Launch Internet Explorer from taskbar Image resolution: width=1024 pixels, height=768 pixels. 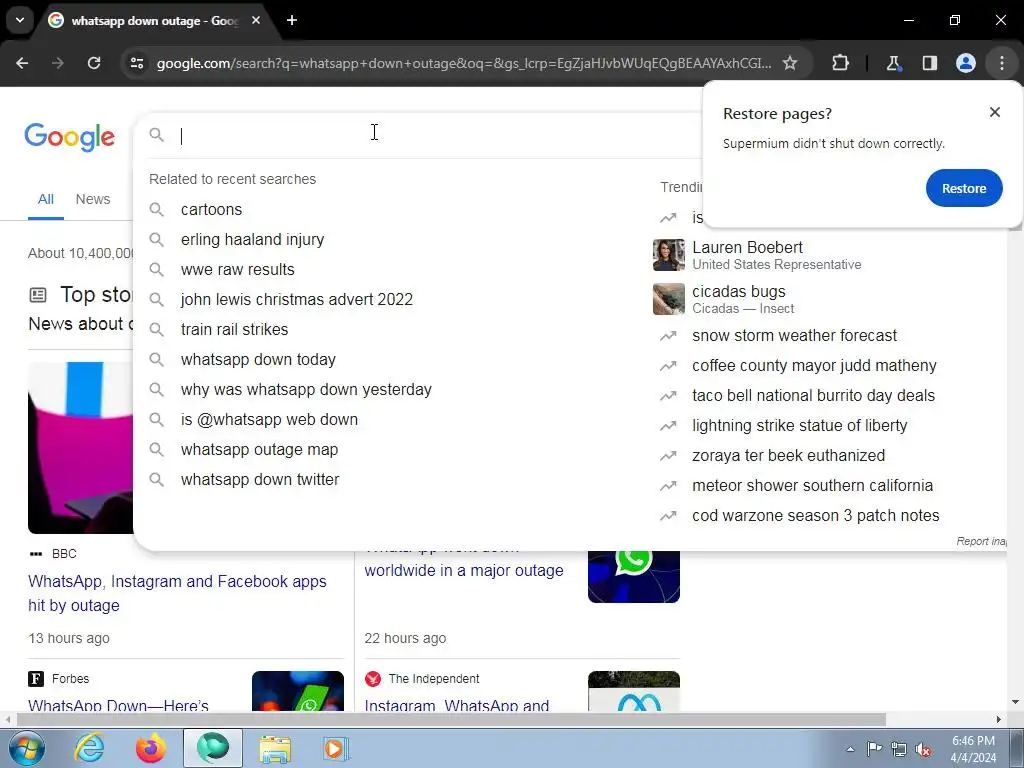[x=89, y=748]
